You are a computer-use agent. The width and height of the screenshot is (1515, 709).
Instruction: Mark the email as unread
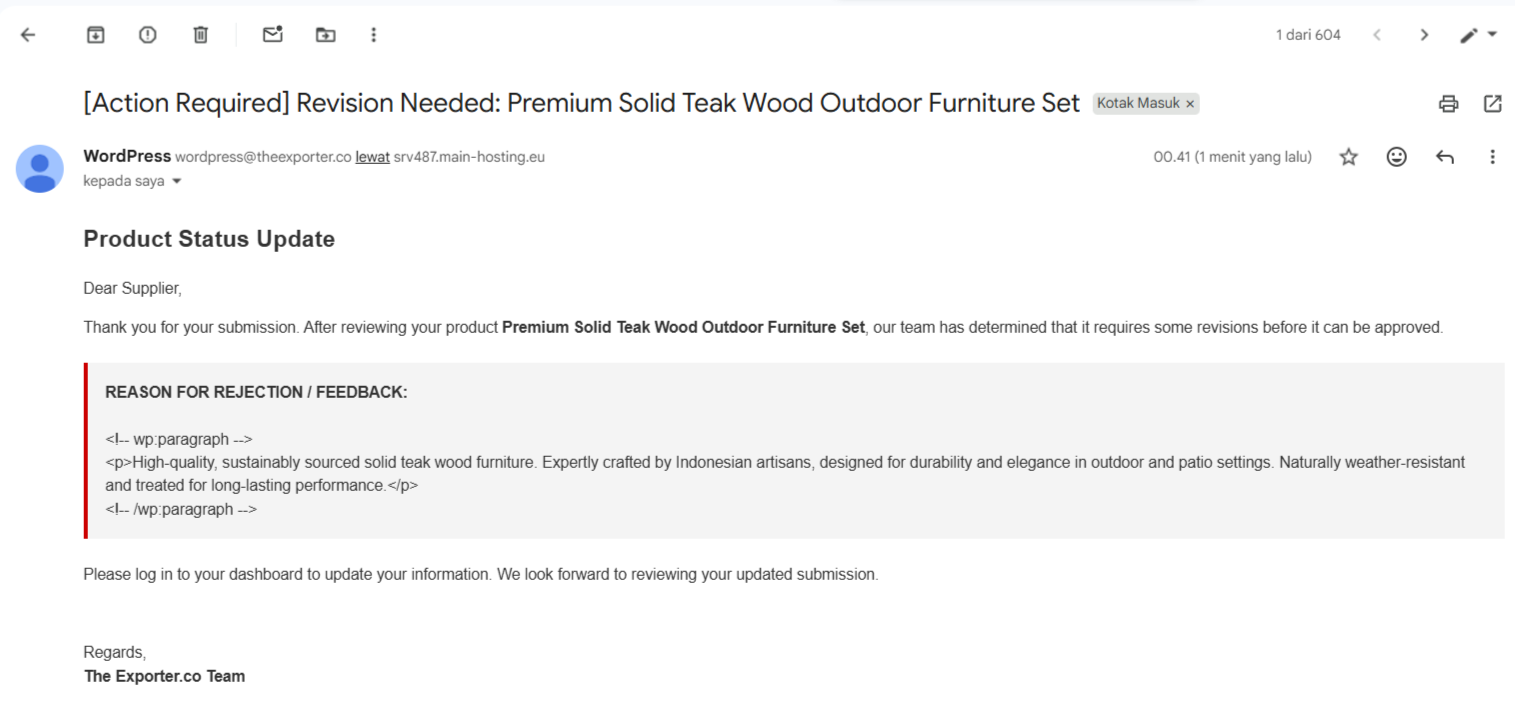[272, 35]
